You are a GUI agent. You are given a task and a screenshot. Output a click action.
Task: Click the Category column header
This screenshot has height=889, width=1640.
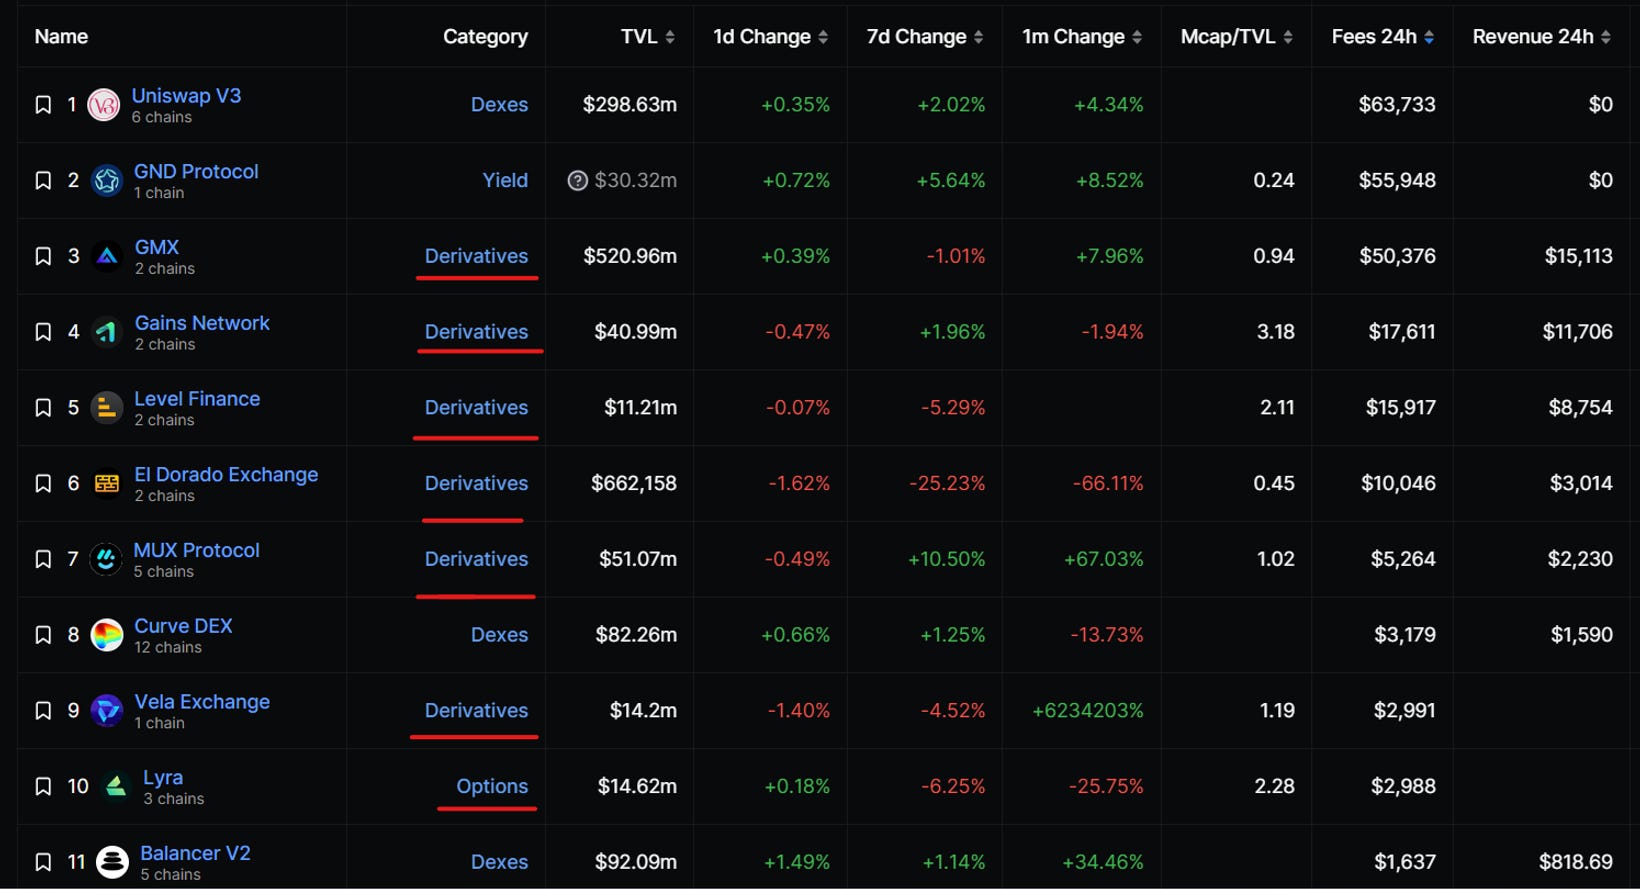[485, 37]
